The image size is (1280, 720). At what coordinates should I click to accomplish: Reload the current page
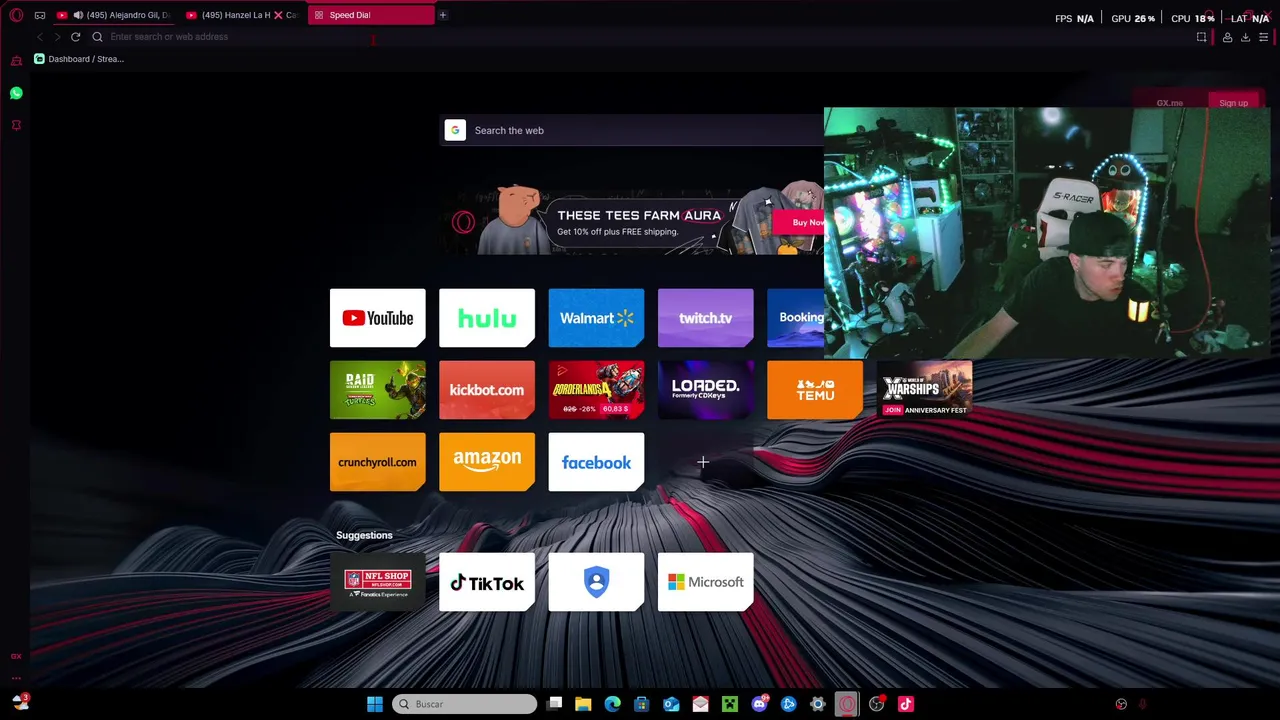(x=75, y=37)
